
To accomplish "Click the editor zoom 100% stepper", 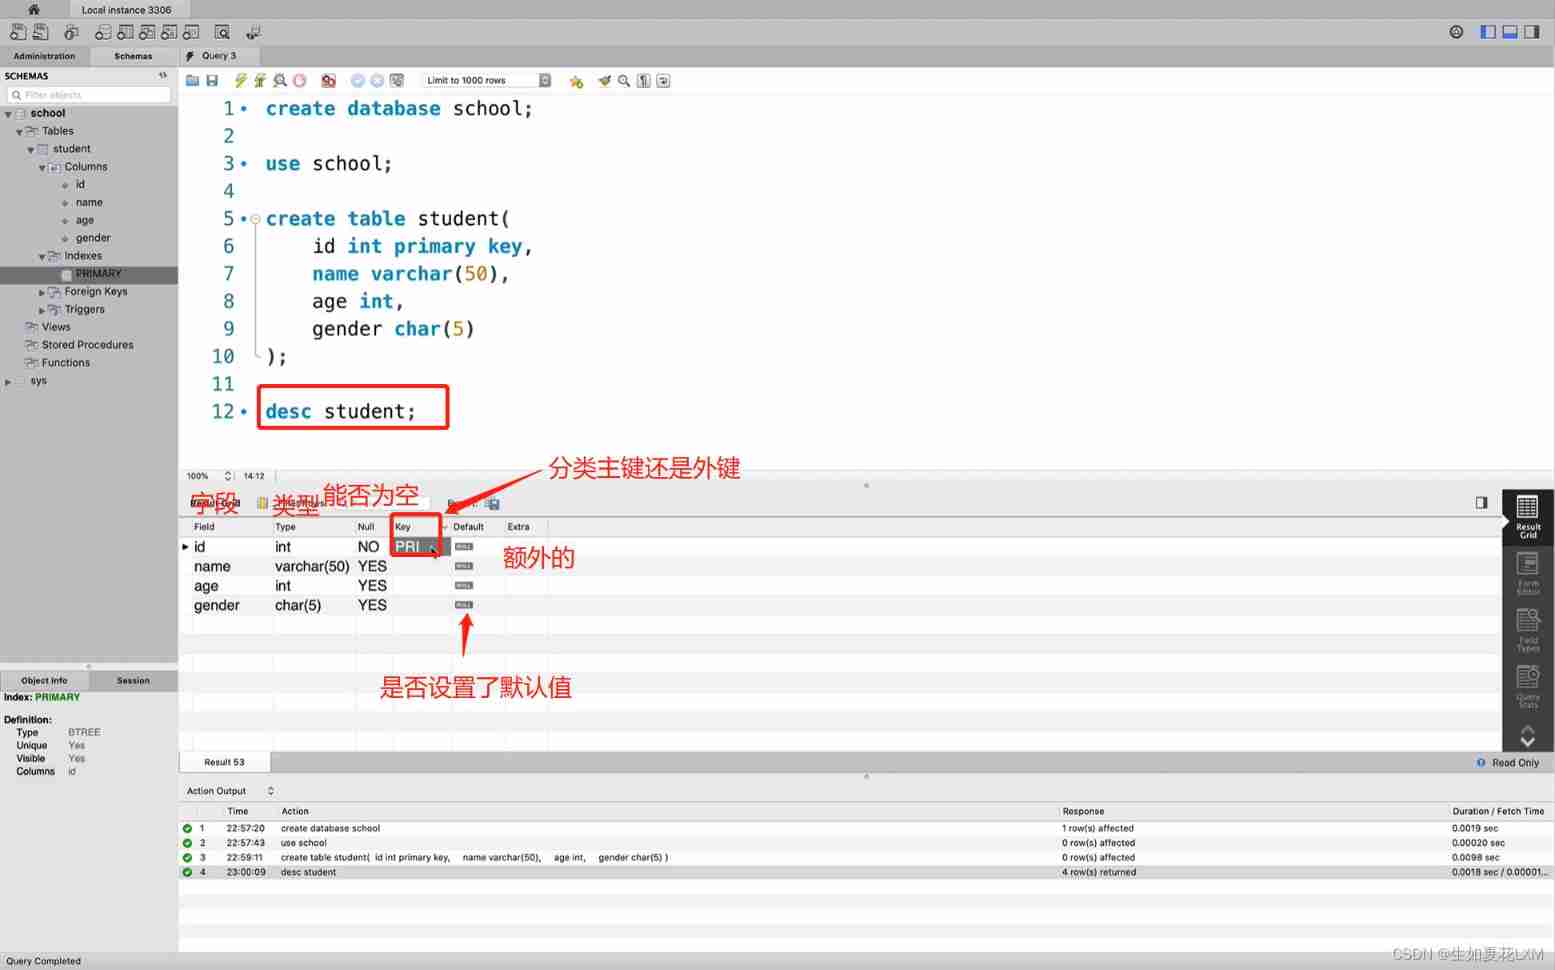I will [x=228, y=476].
